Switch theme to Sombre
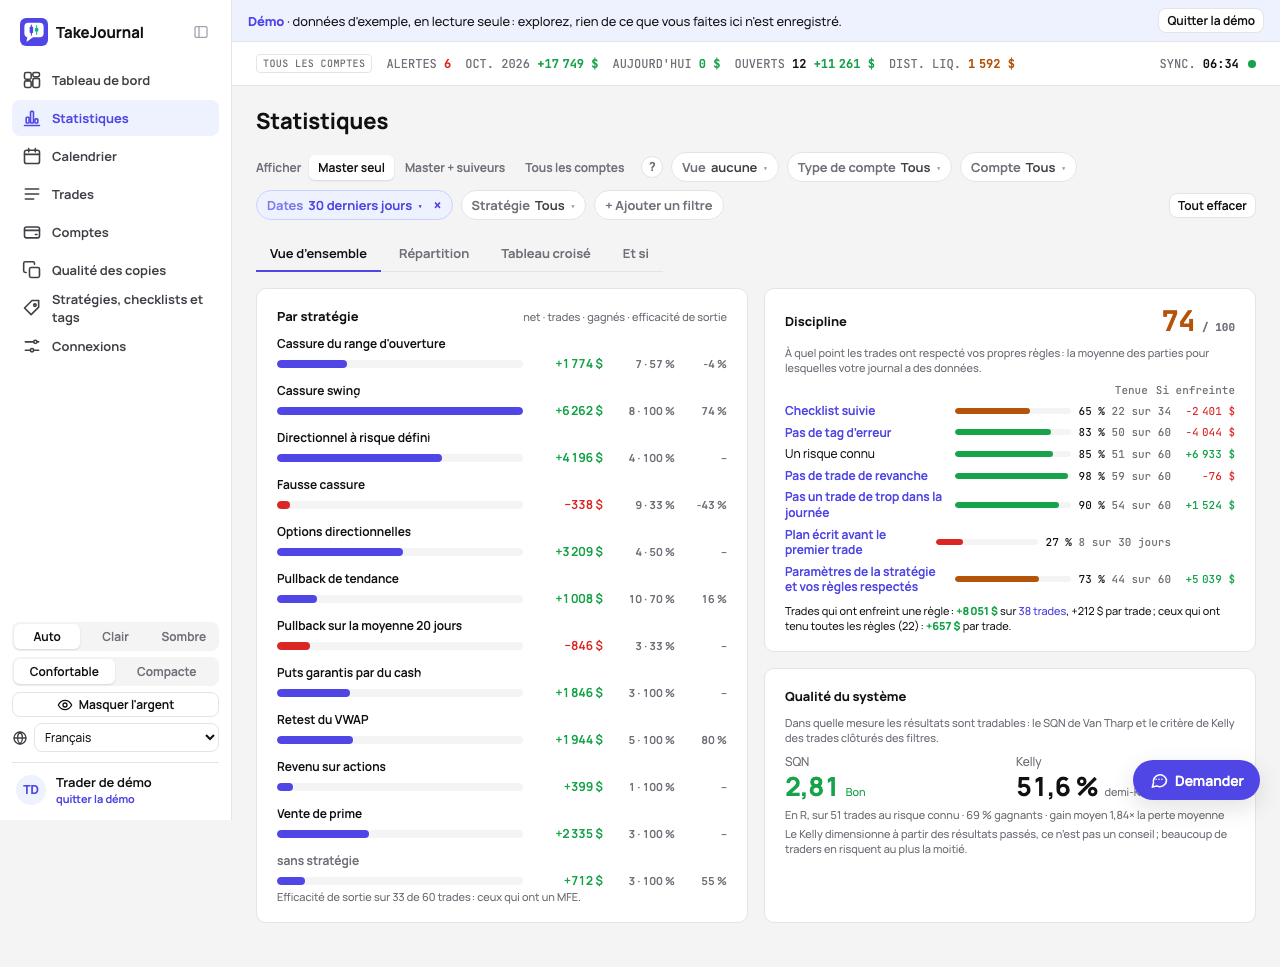Image resolution: width=1280 pixels, height=967 pixels. 184,637
